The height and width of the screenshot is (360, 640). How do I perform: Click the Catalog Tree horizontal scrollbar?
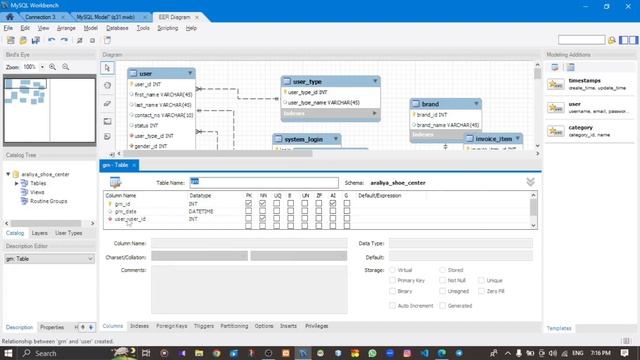coord(46,223)
